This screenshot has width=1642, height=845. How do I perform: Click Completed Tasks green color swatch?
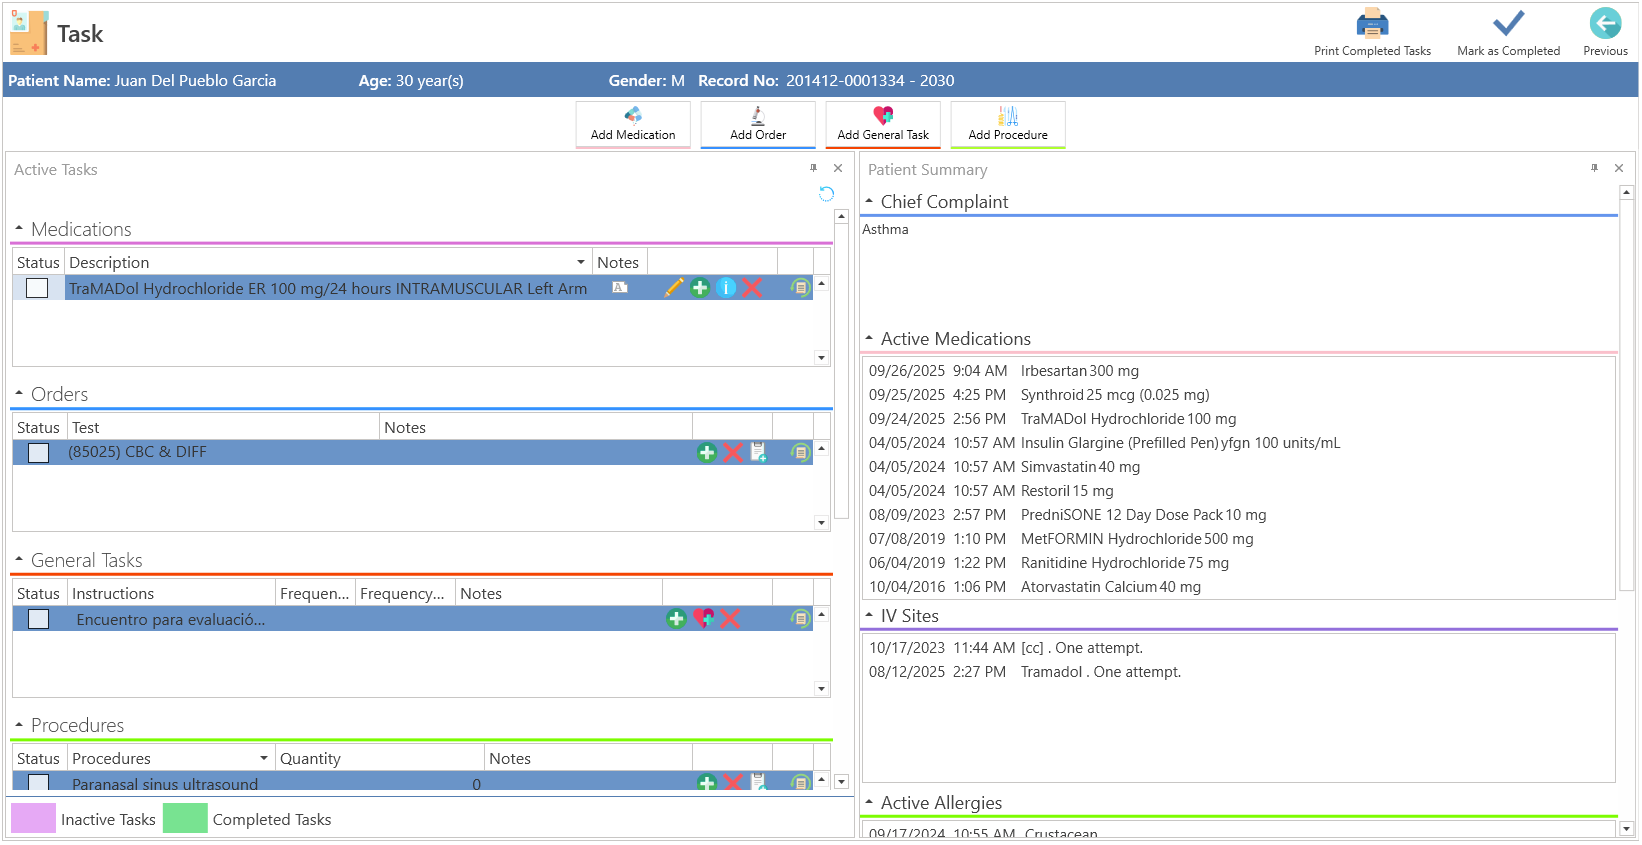point(185,819)
